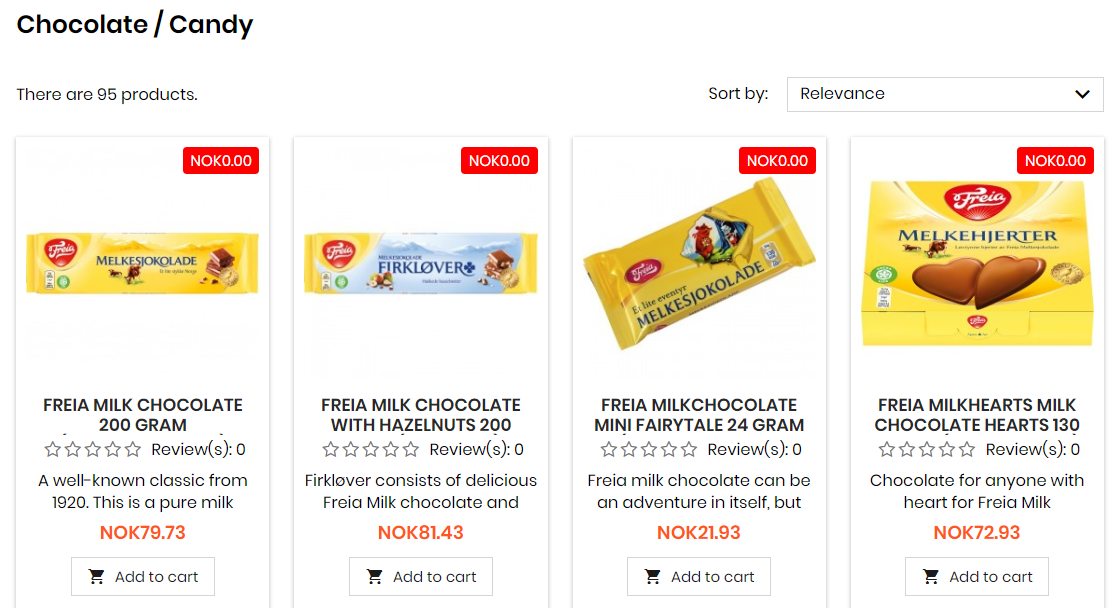Click cart icon under Mini Fairytale chocolate
Viewport: 1115px width, 608px height.
[x=652, y=577]
